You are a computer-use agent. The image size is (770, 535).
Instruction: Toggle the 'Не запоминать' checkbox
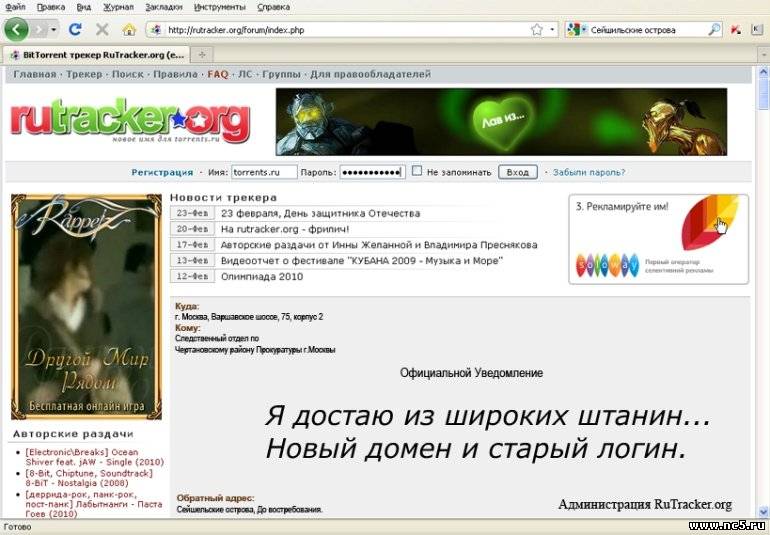pos(417,171)
